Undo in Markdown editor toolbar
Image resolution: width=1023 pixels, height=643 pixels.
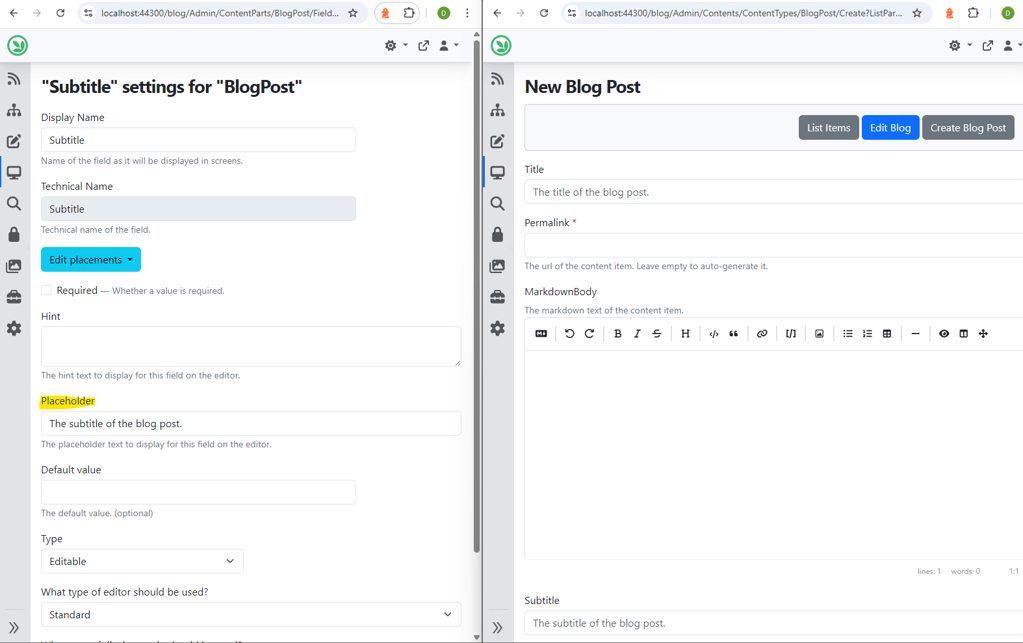tap(570, 334)
